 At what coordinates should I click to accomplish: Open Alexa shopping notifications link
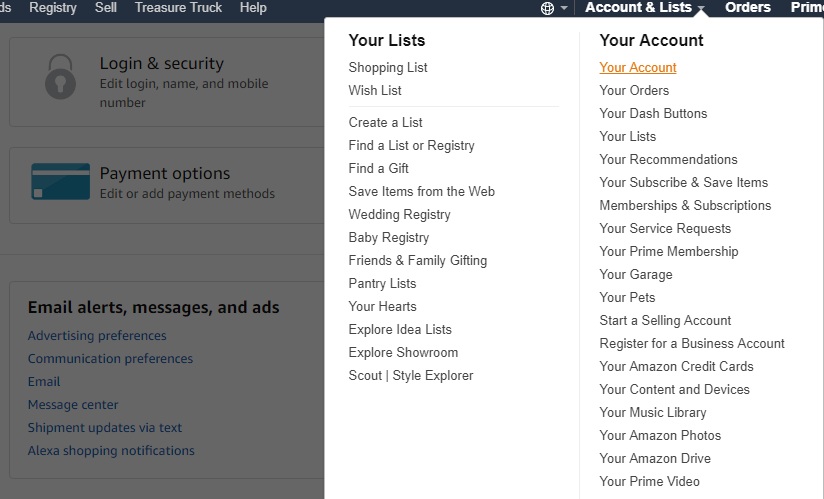tap(111, 451)
